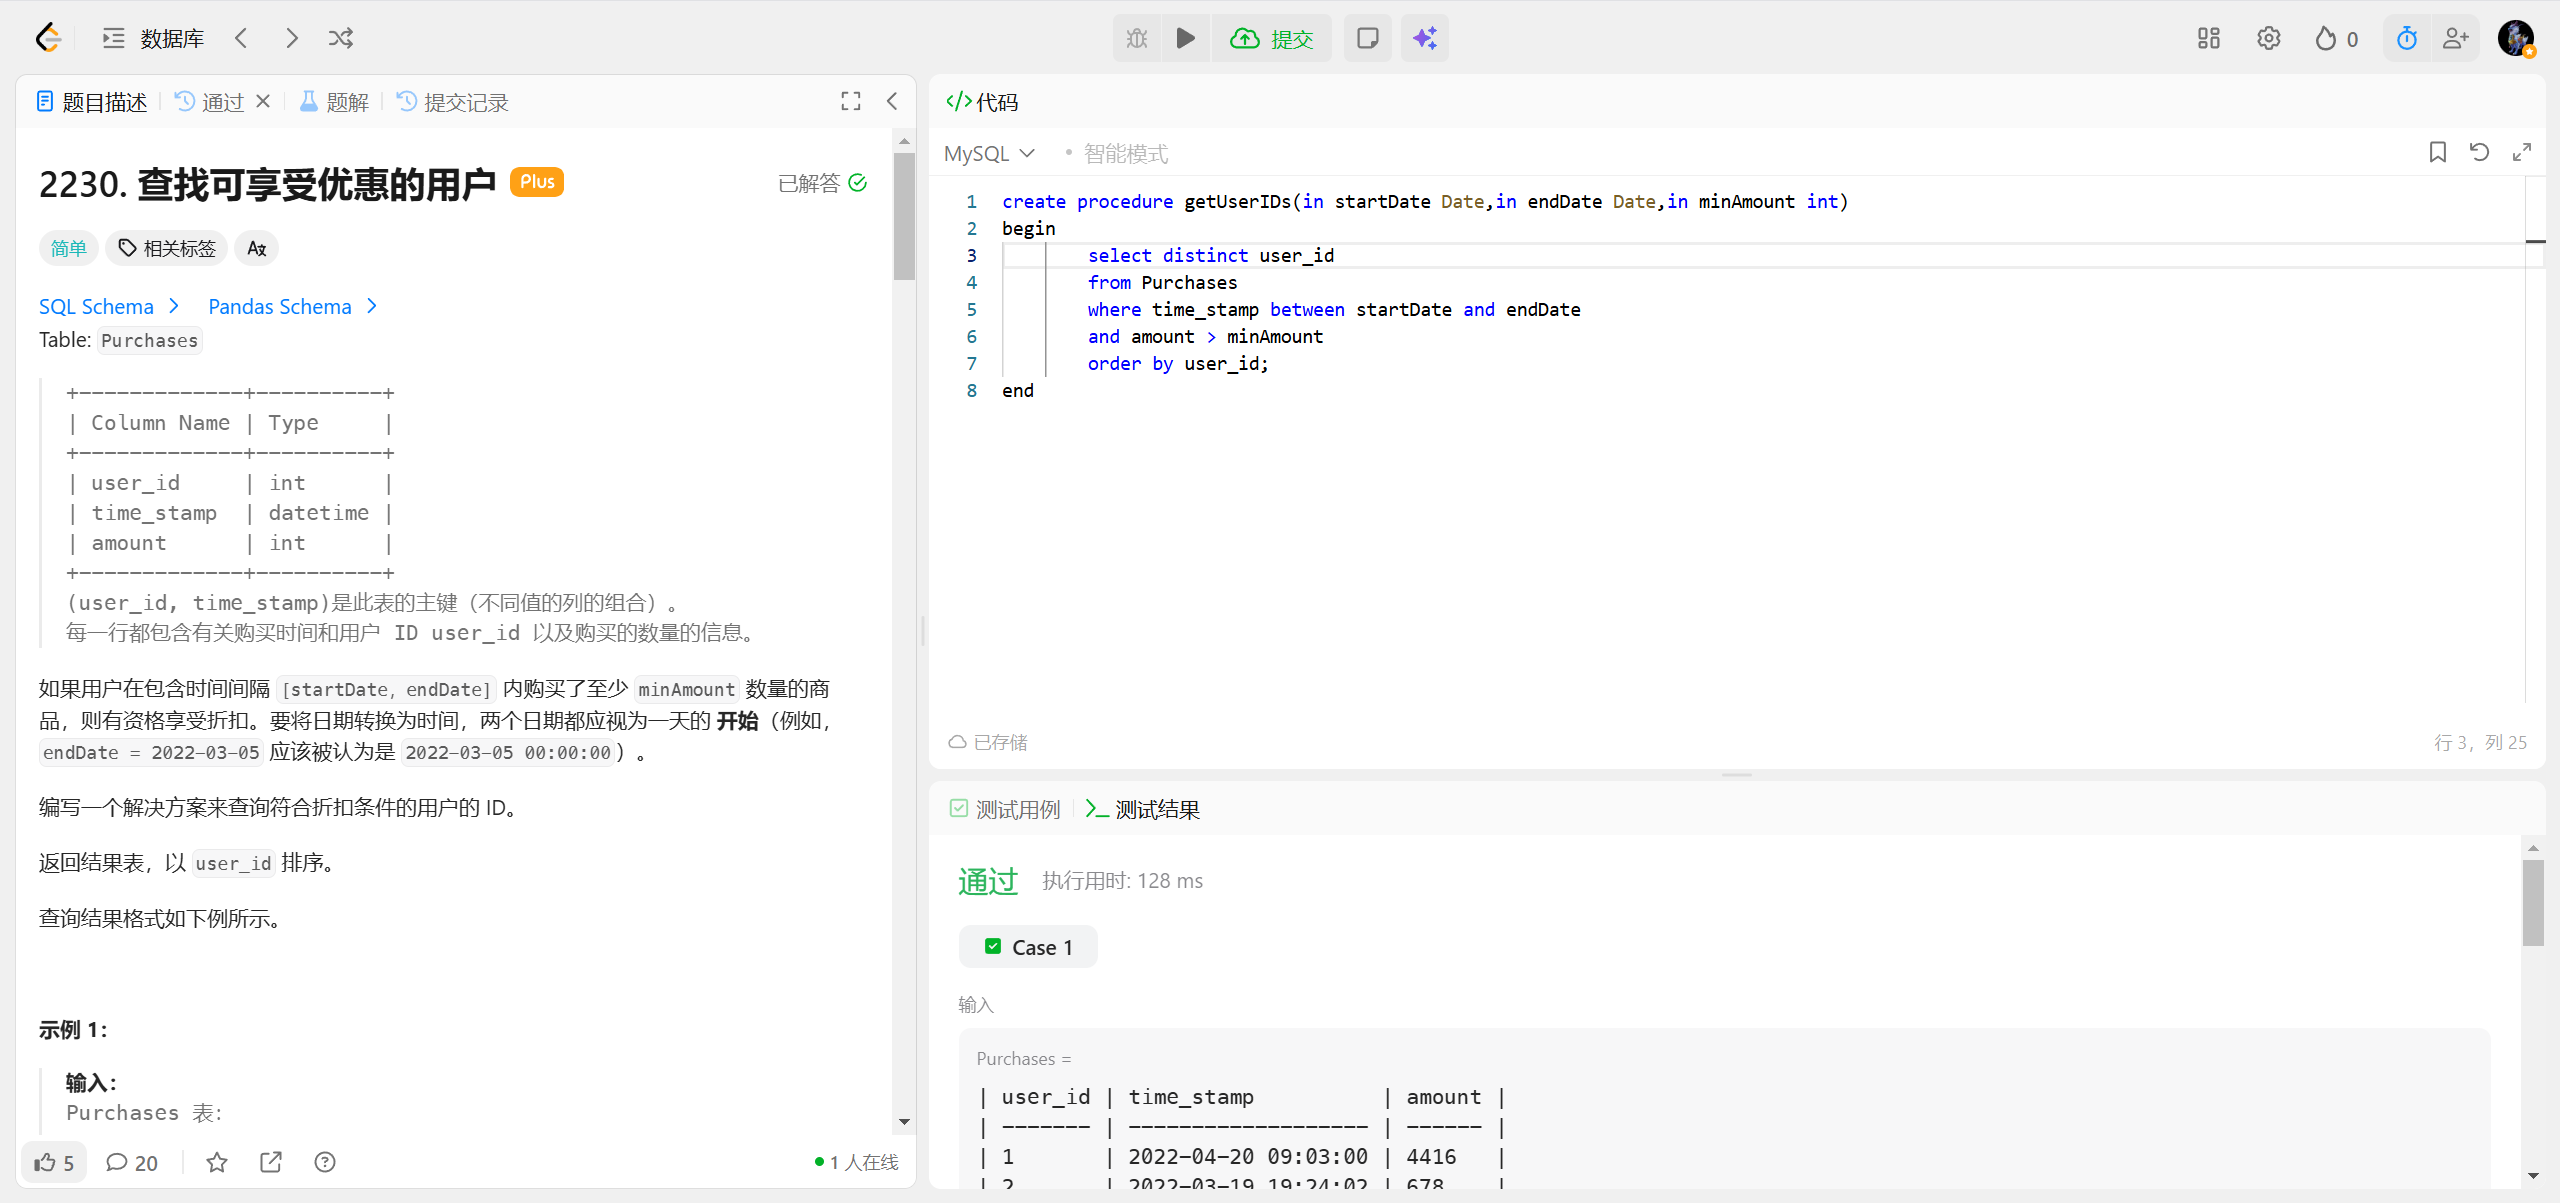Start the timer clock icon

point(2407,38)
